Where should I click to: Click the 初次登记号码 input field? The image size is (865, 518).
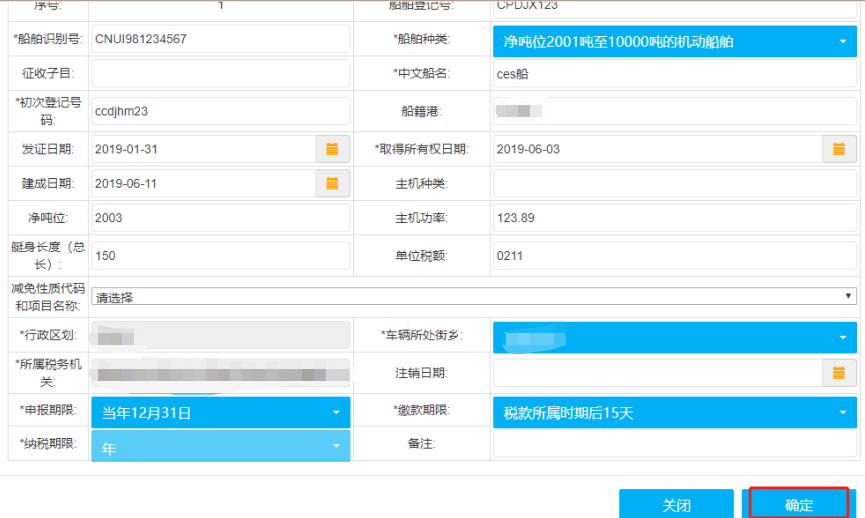pos(221,111)
